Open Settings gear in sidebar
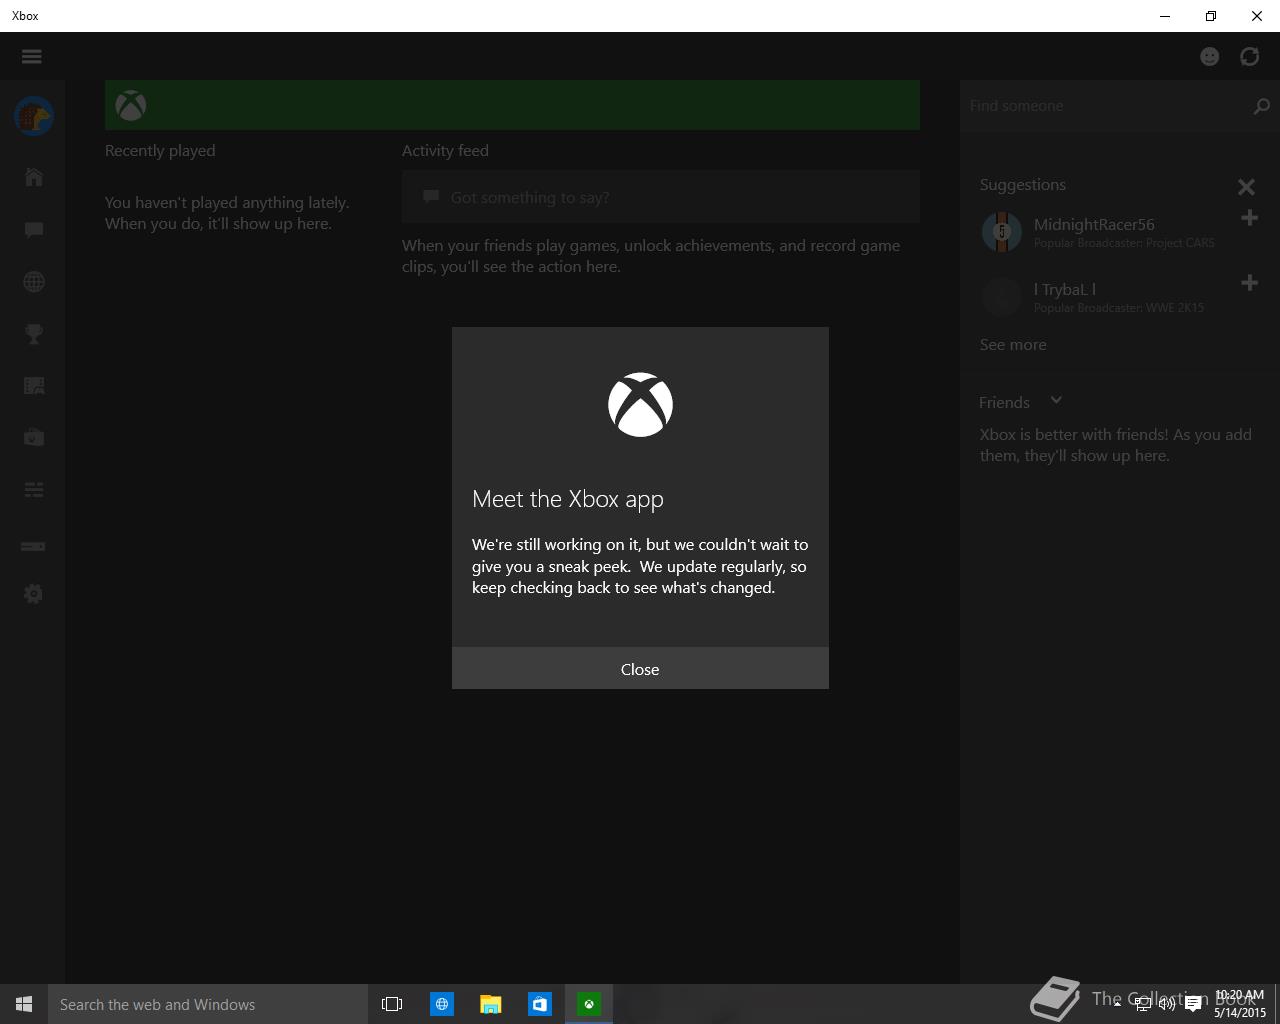This screenshot has height=1024, width=1280. coord(33,594)
